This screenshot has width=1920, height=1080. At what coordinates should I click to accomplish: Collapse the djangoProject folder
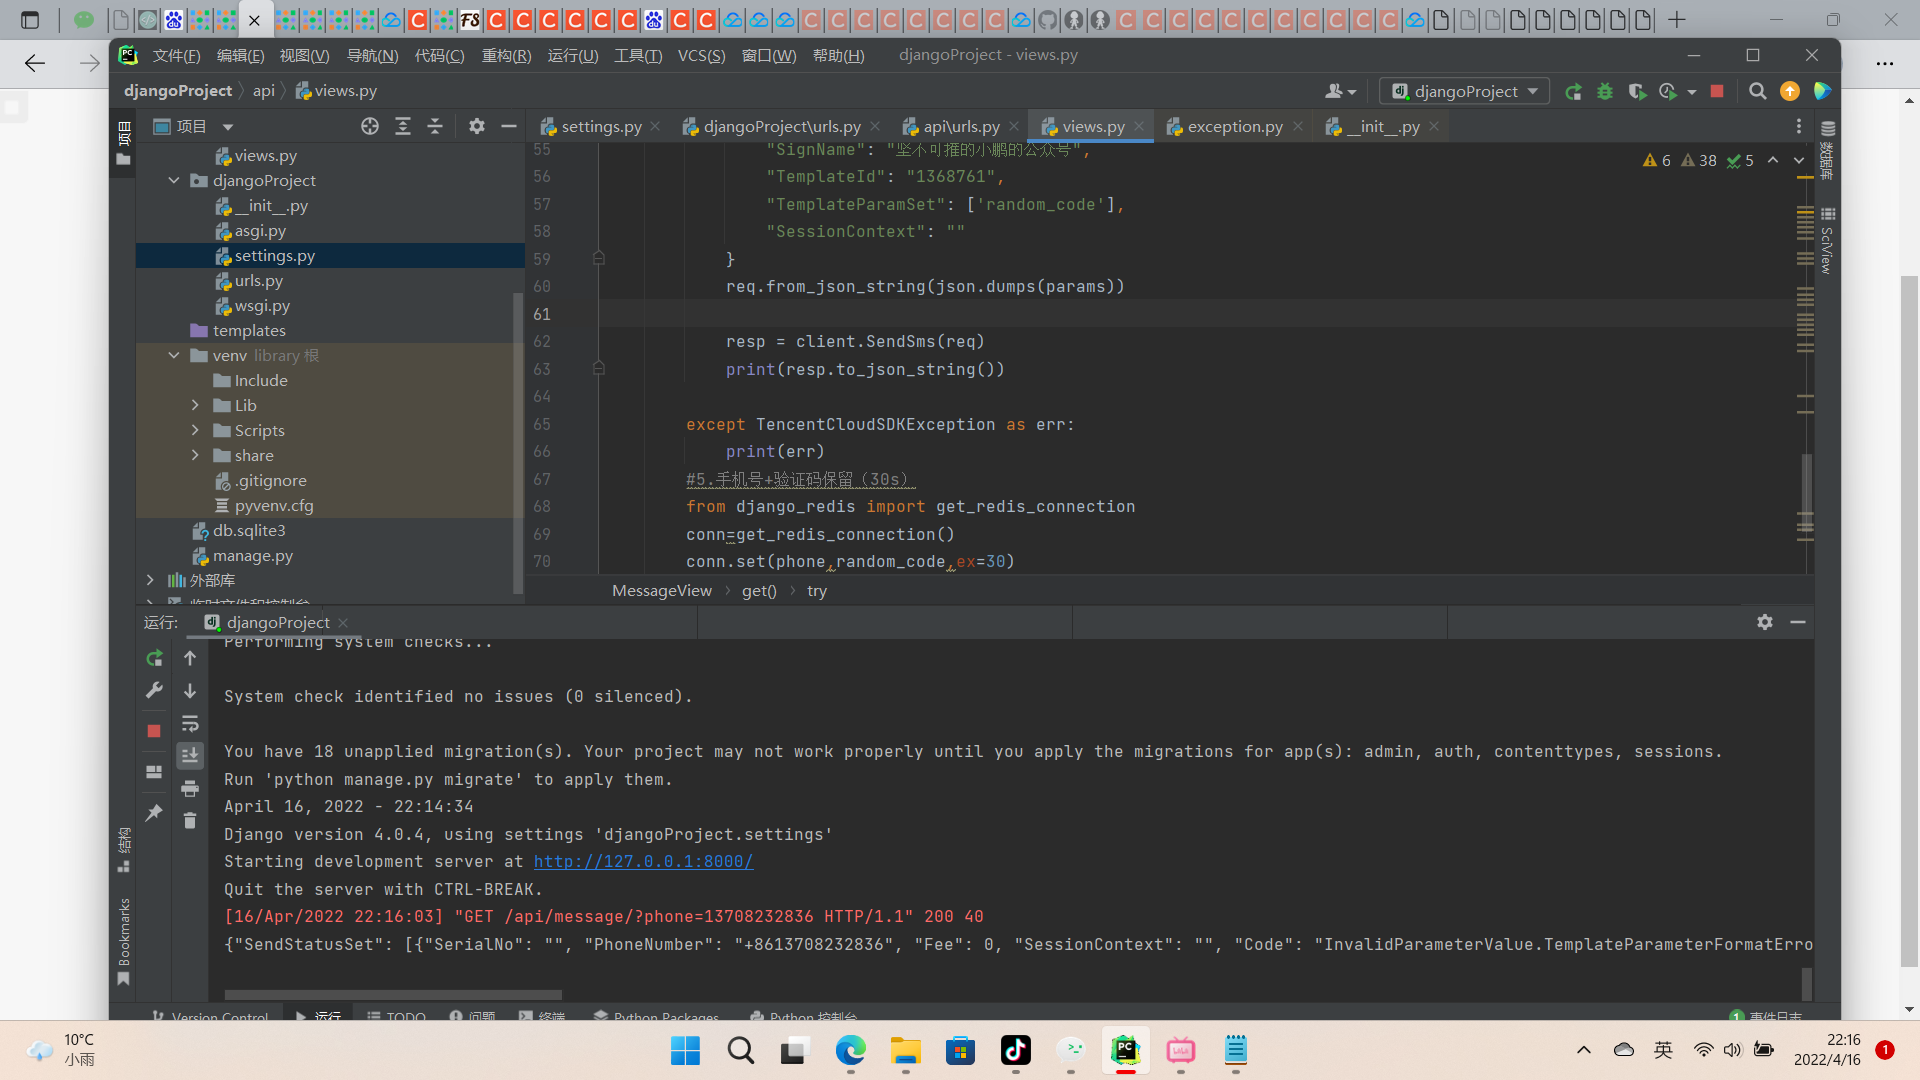174,181
